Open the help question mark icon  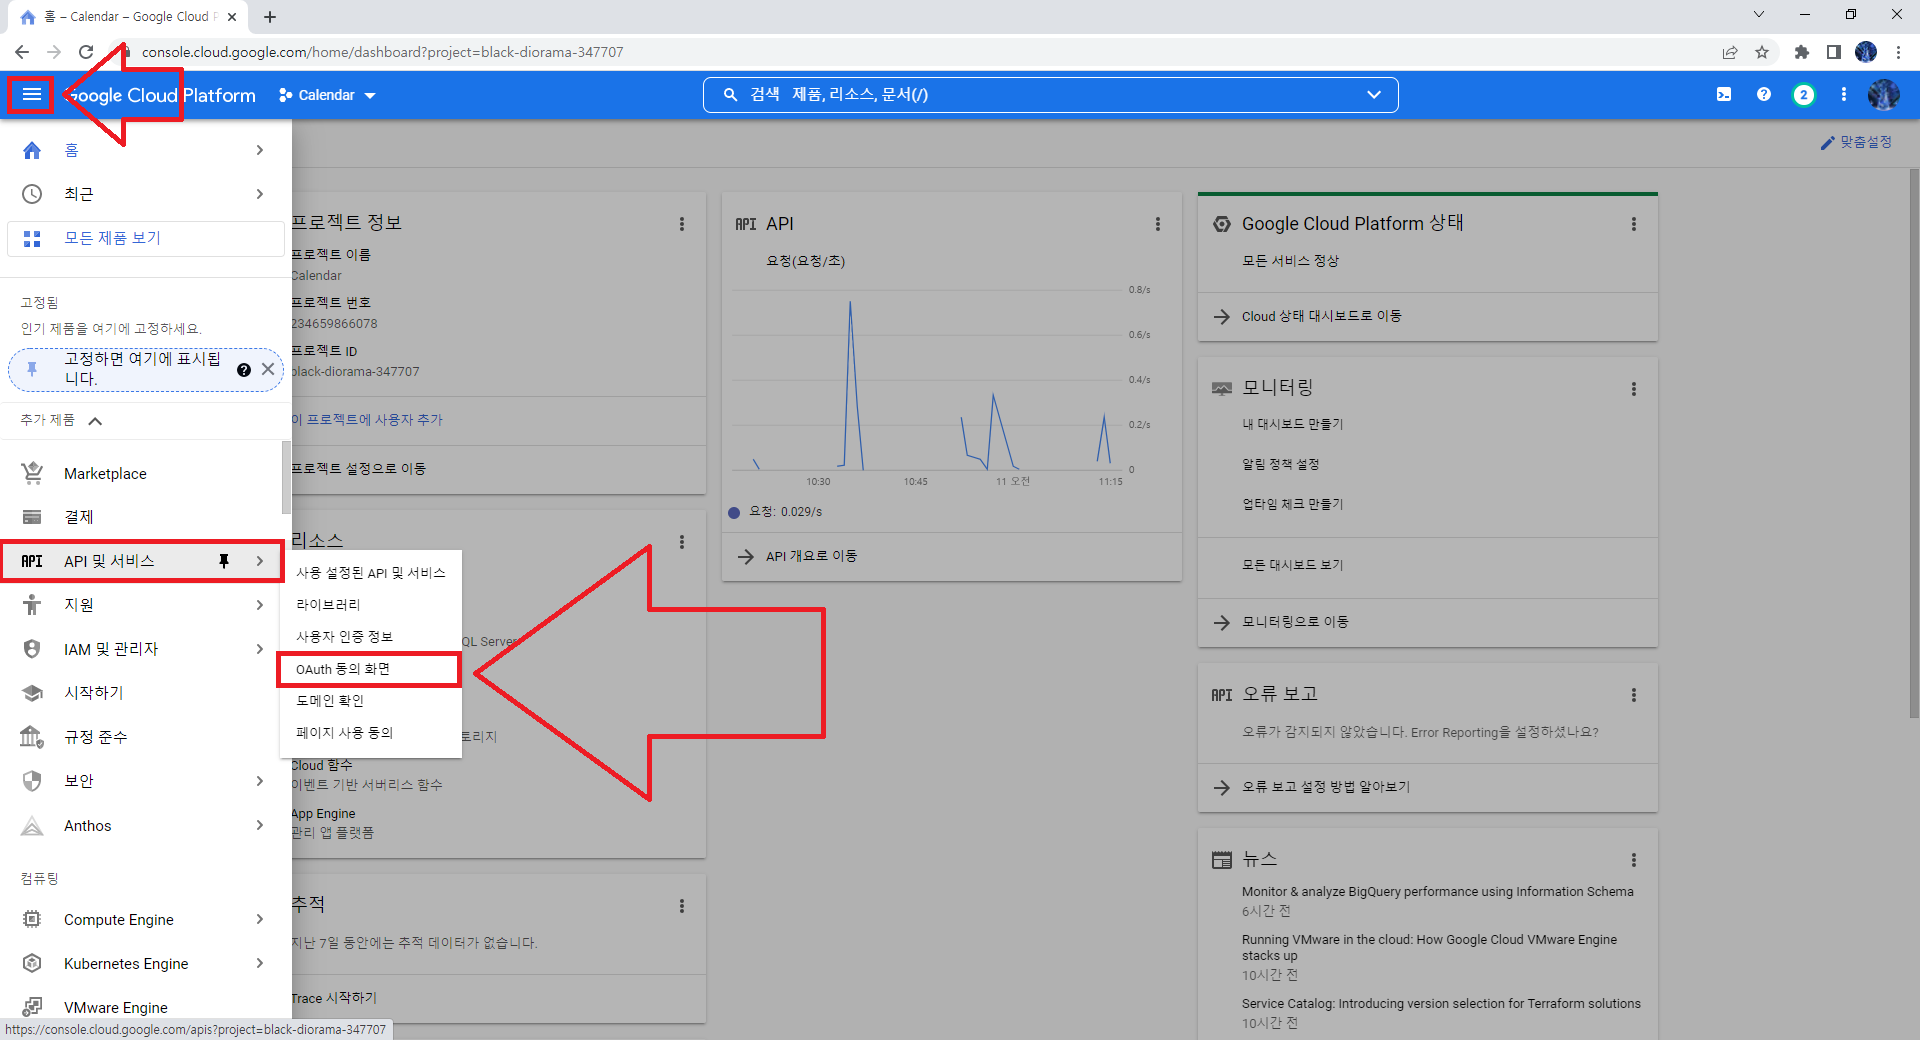1764,95
